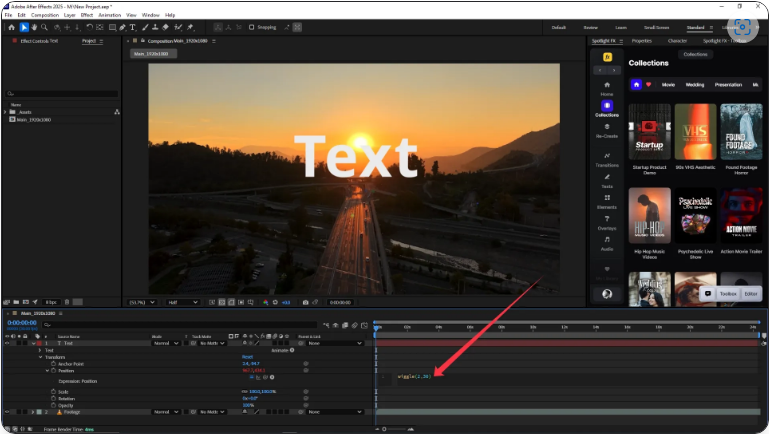Viewport: 769px width, 434px height.
Task: Click Reset next to Transform
Action: [x=248, y=357]
